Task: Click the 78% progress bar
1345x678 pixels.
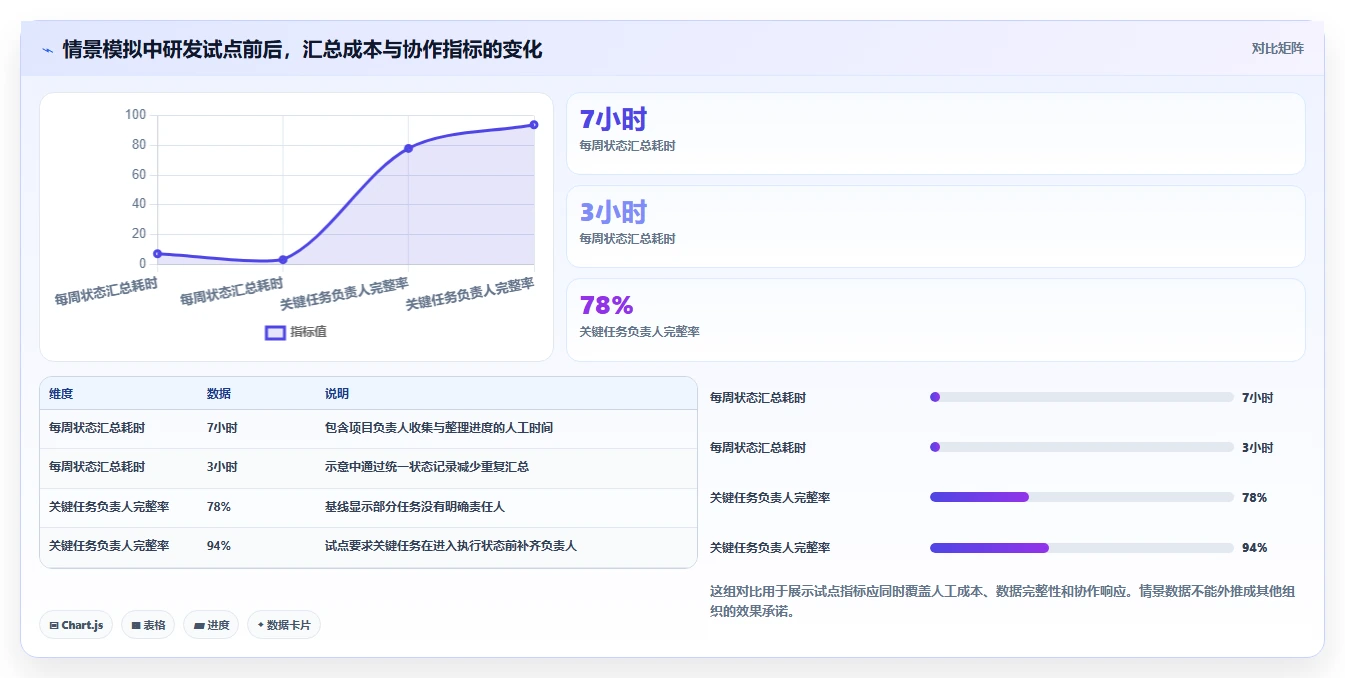Action: [x=1082, y=497]
